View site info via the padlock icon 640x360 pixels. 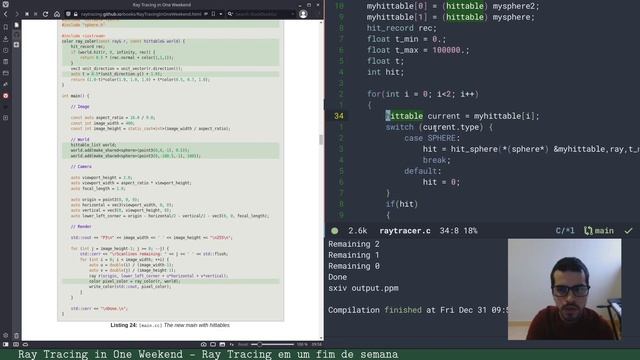point(76,14)
